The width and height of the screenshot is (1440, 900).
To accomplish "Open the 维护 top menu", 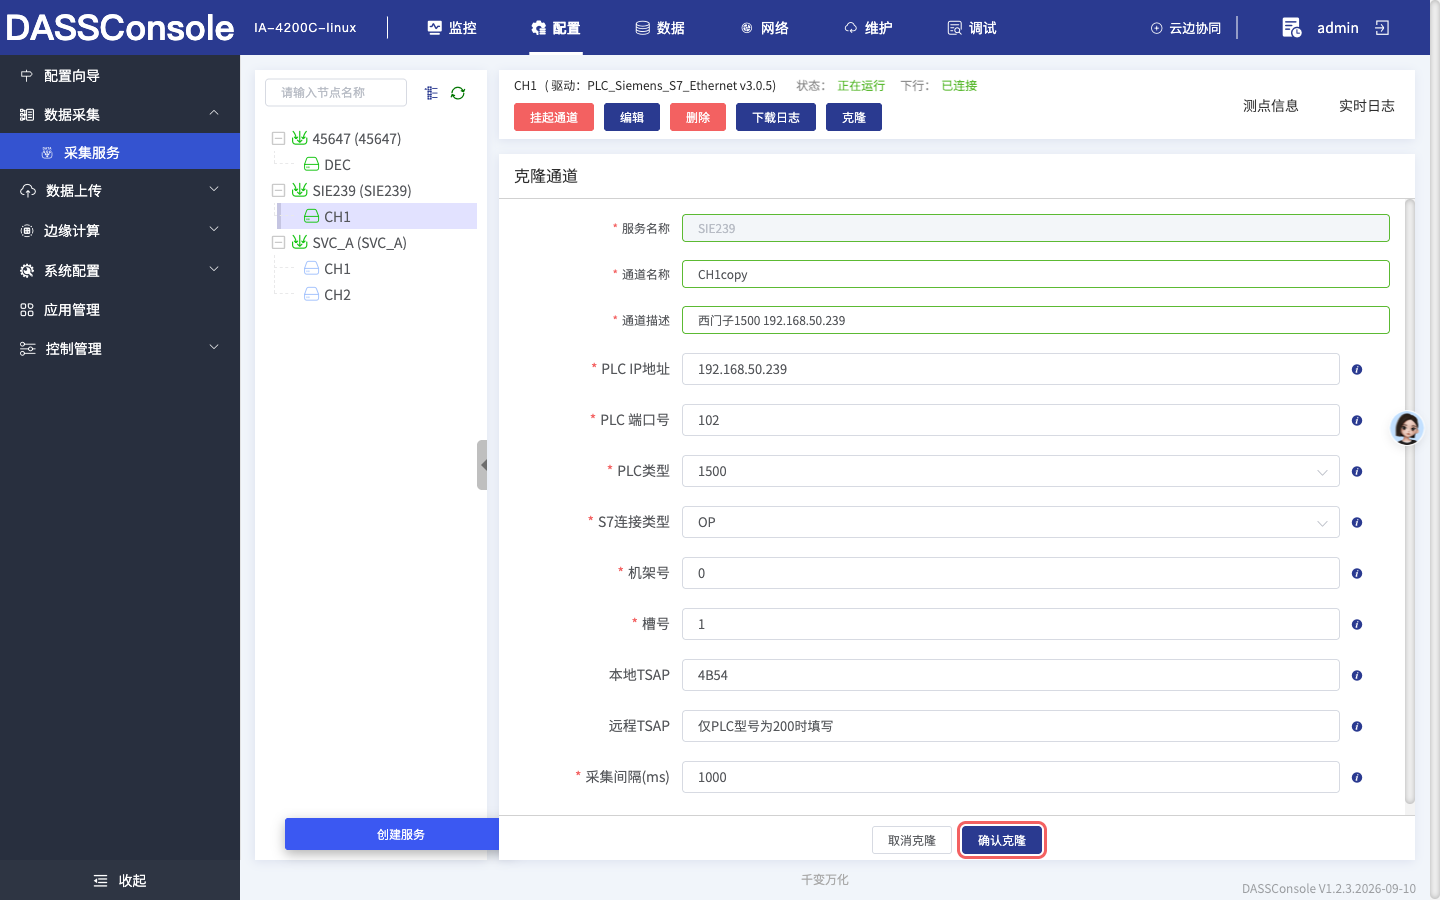I will [x=868, y=28].
